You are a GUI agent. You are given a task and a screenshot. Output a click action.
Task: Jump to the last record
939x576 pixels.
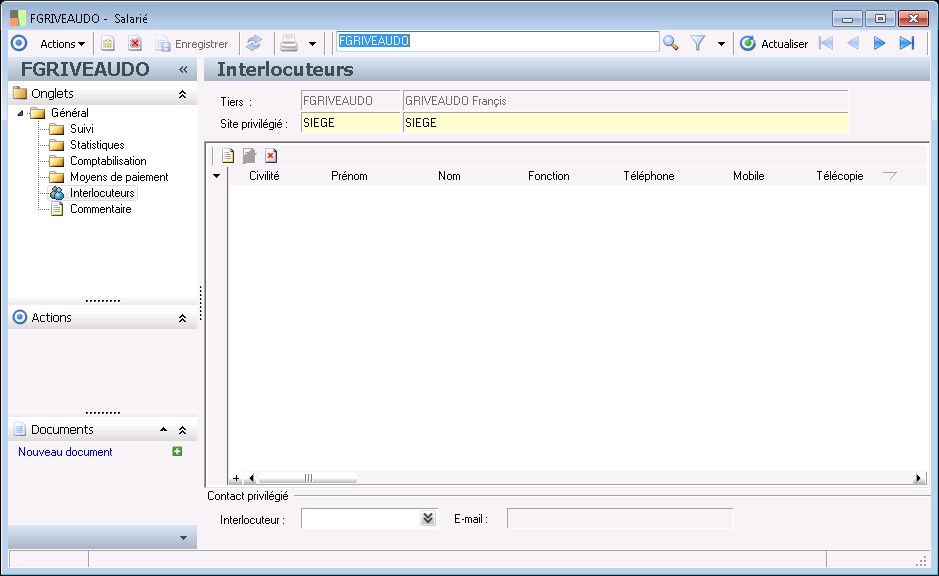coord(907,43)
